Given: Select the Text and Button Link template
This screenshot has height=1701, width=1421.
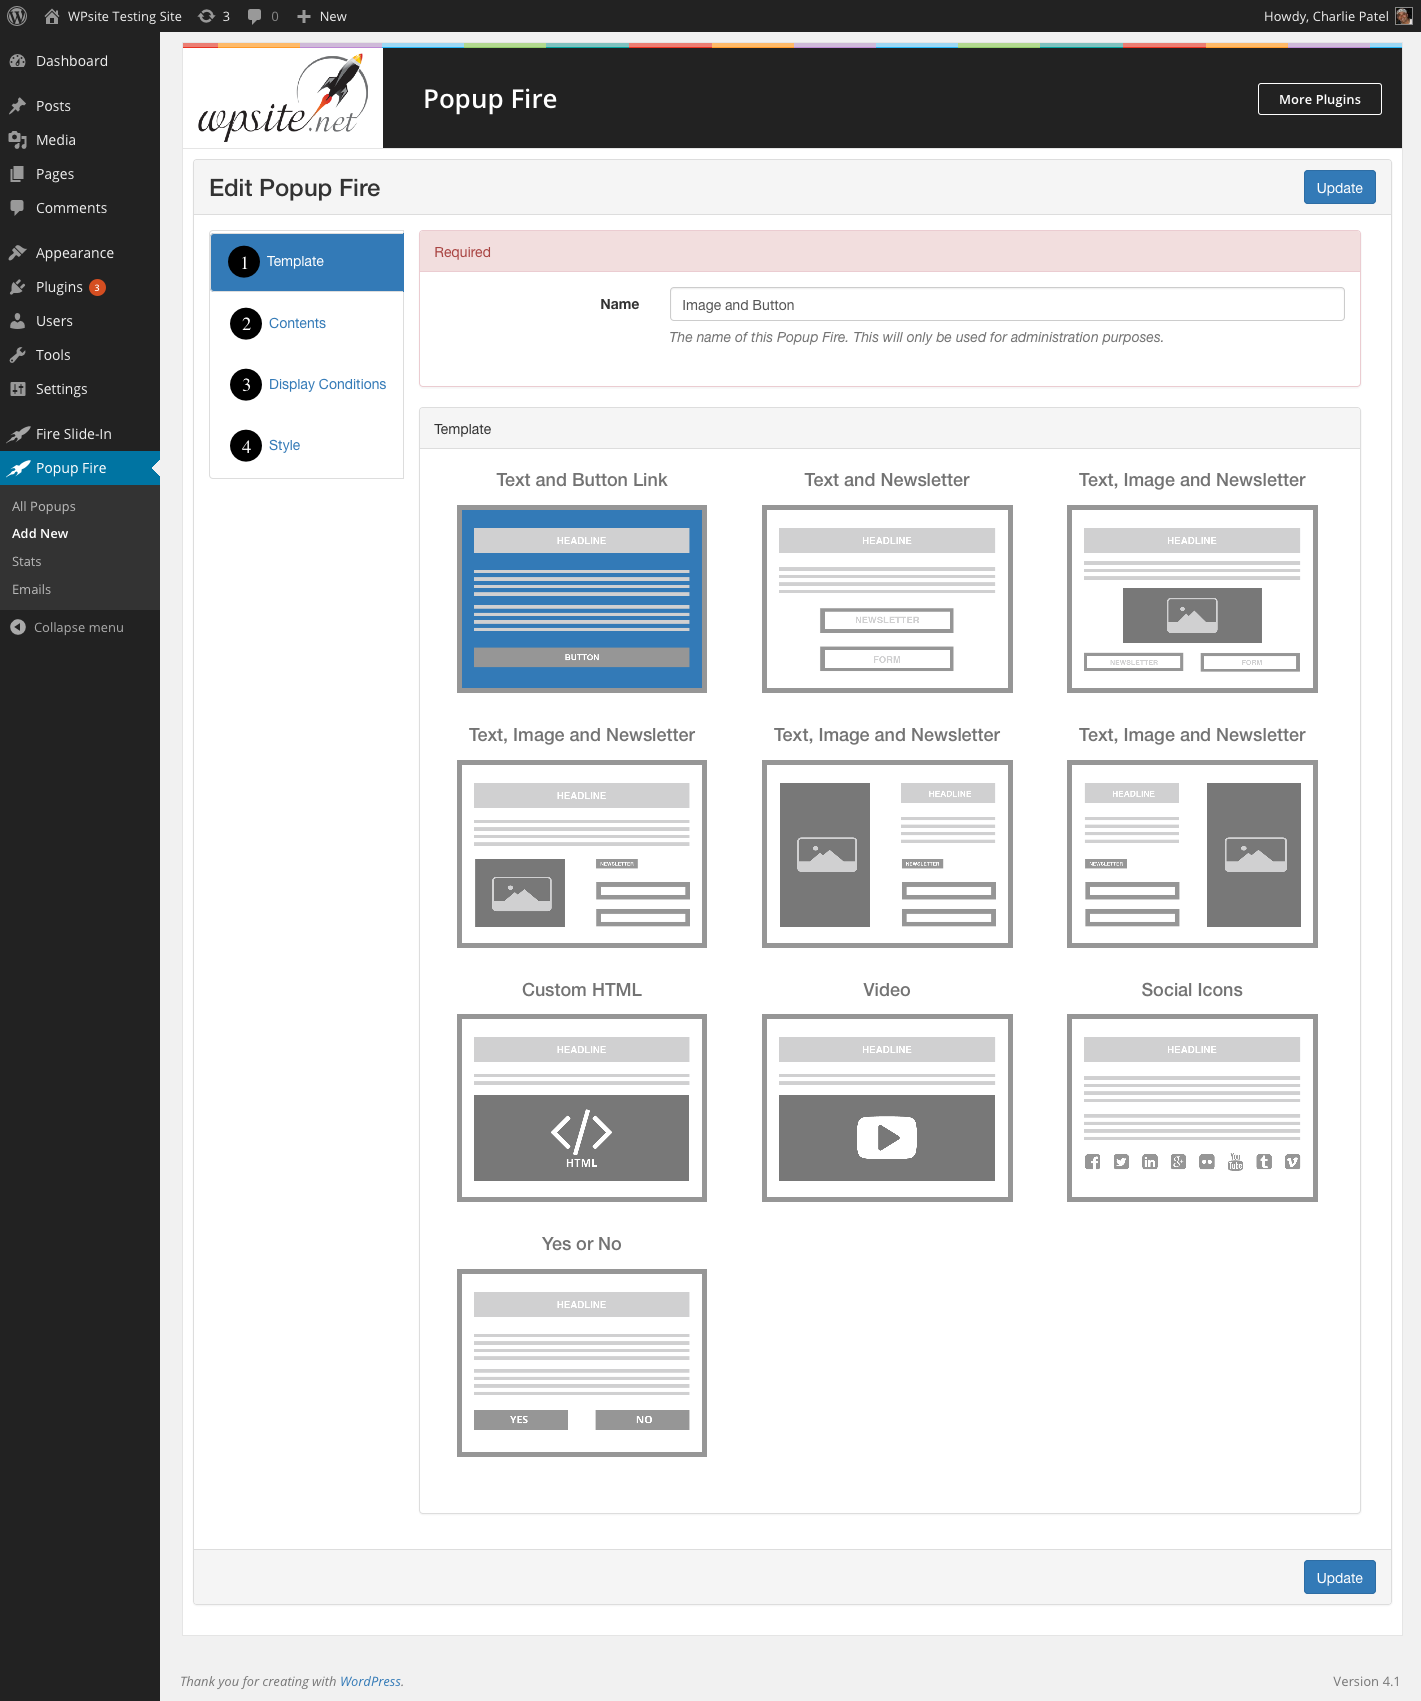Looking at the screenshot, I should [x=582, y=599].
